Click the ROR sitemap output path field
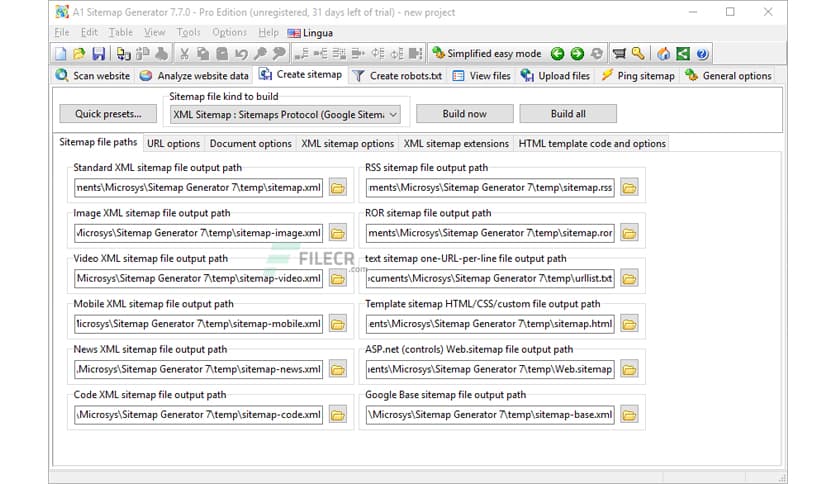Image resolution: width=836 pixels, height=484 pixels. click(490, 233)
